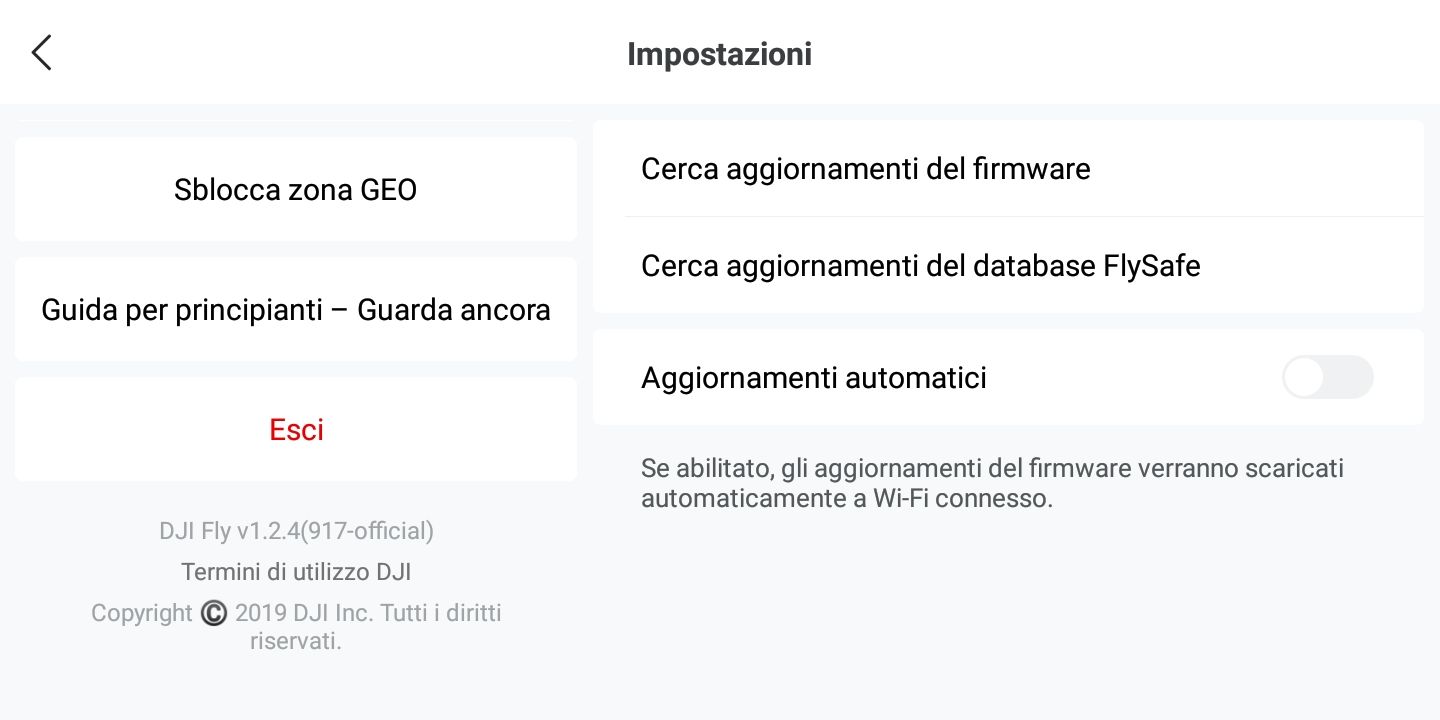Click the Aggiornamenti automatici label text
The image size is (1440, 720).
coord(814,378)
